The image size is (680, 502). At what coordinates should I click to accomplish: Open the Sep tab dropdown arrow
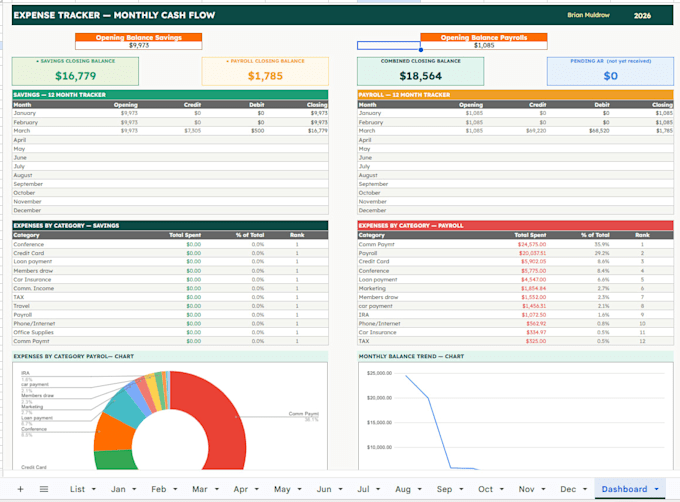461,489
